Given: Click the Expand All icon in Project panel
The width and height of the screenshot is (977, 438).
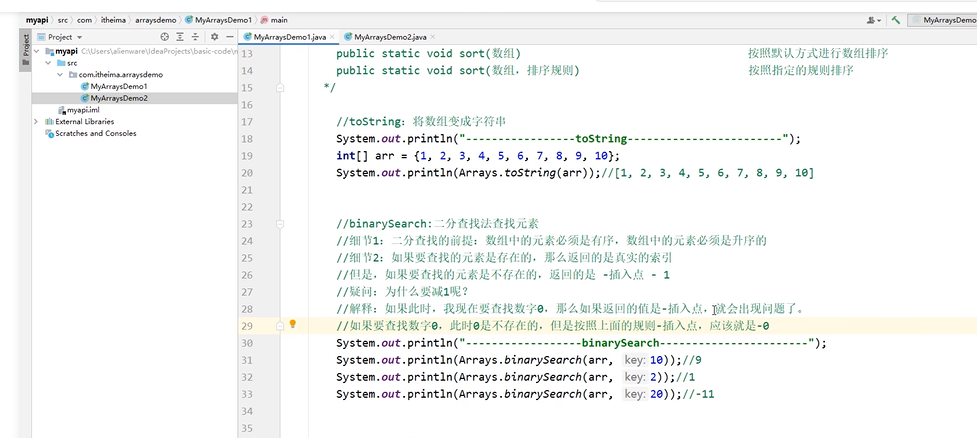Looking at the screenshot, I should (x=180, y=37).
